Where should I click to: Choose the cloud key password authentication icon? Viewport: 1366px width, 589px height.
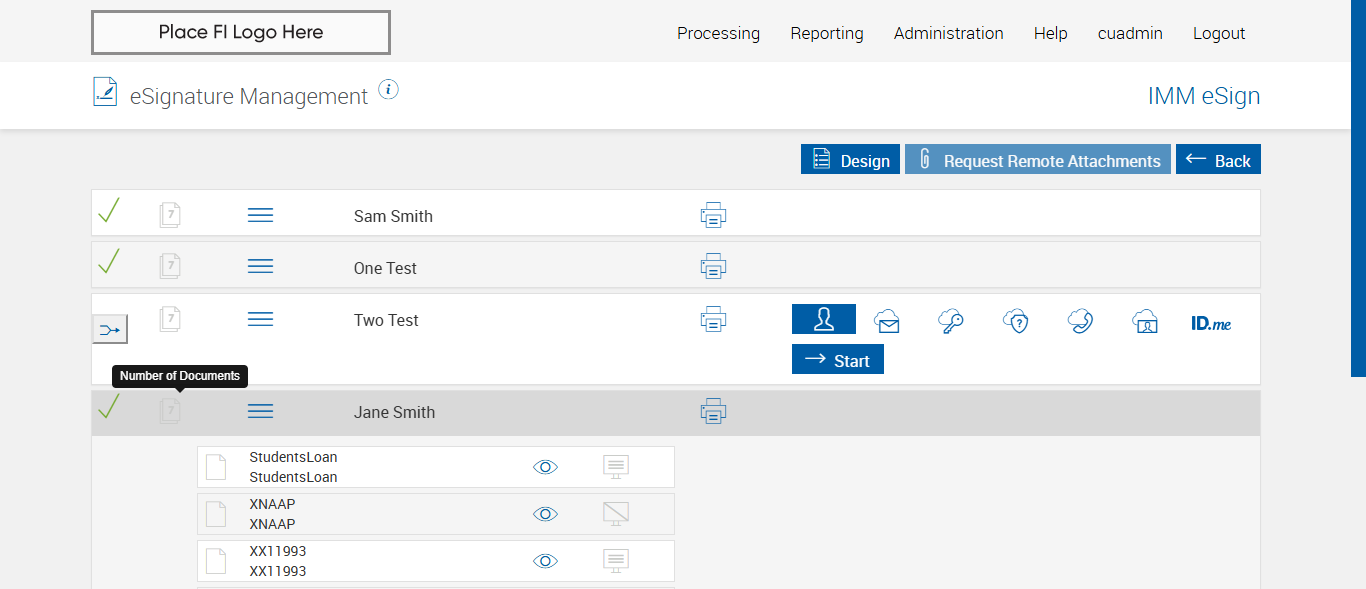tap(950, 321)
